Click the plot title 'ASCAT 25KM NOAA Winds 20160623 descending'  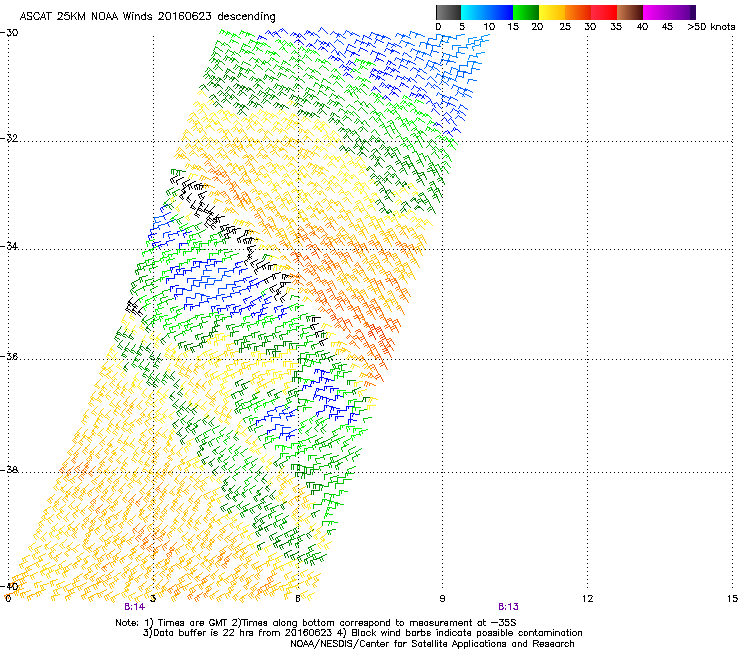coord(147,17)
